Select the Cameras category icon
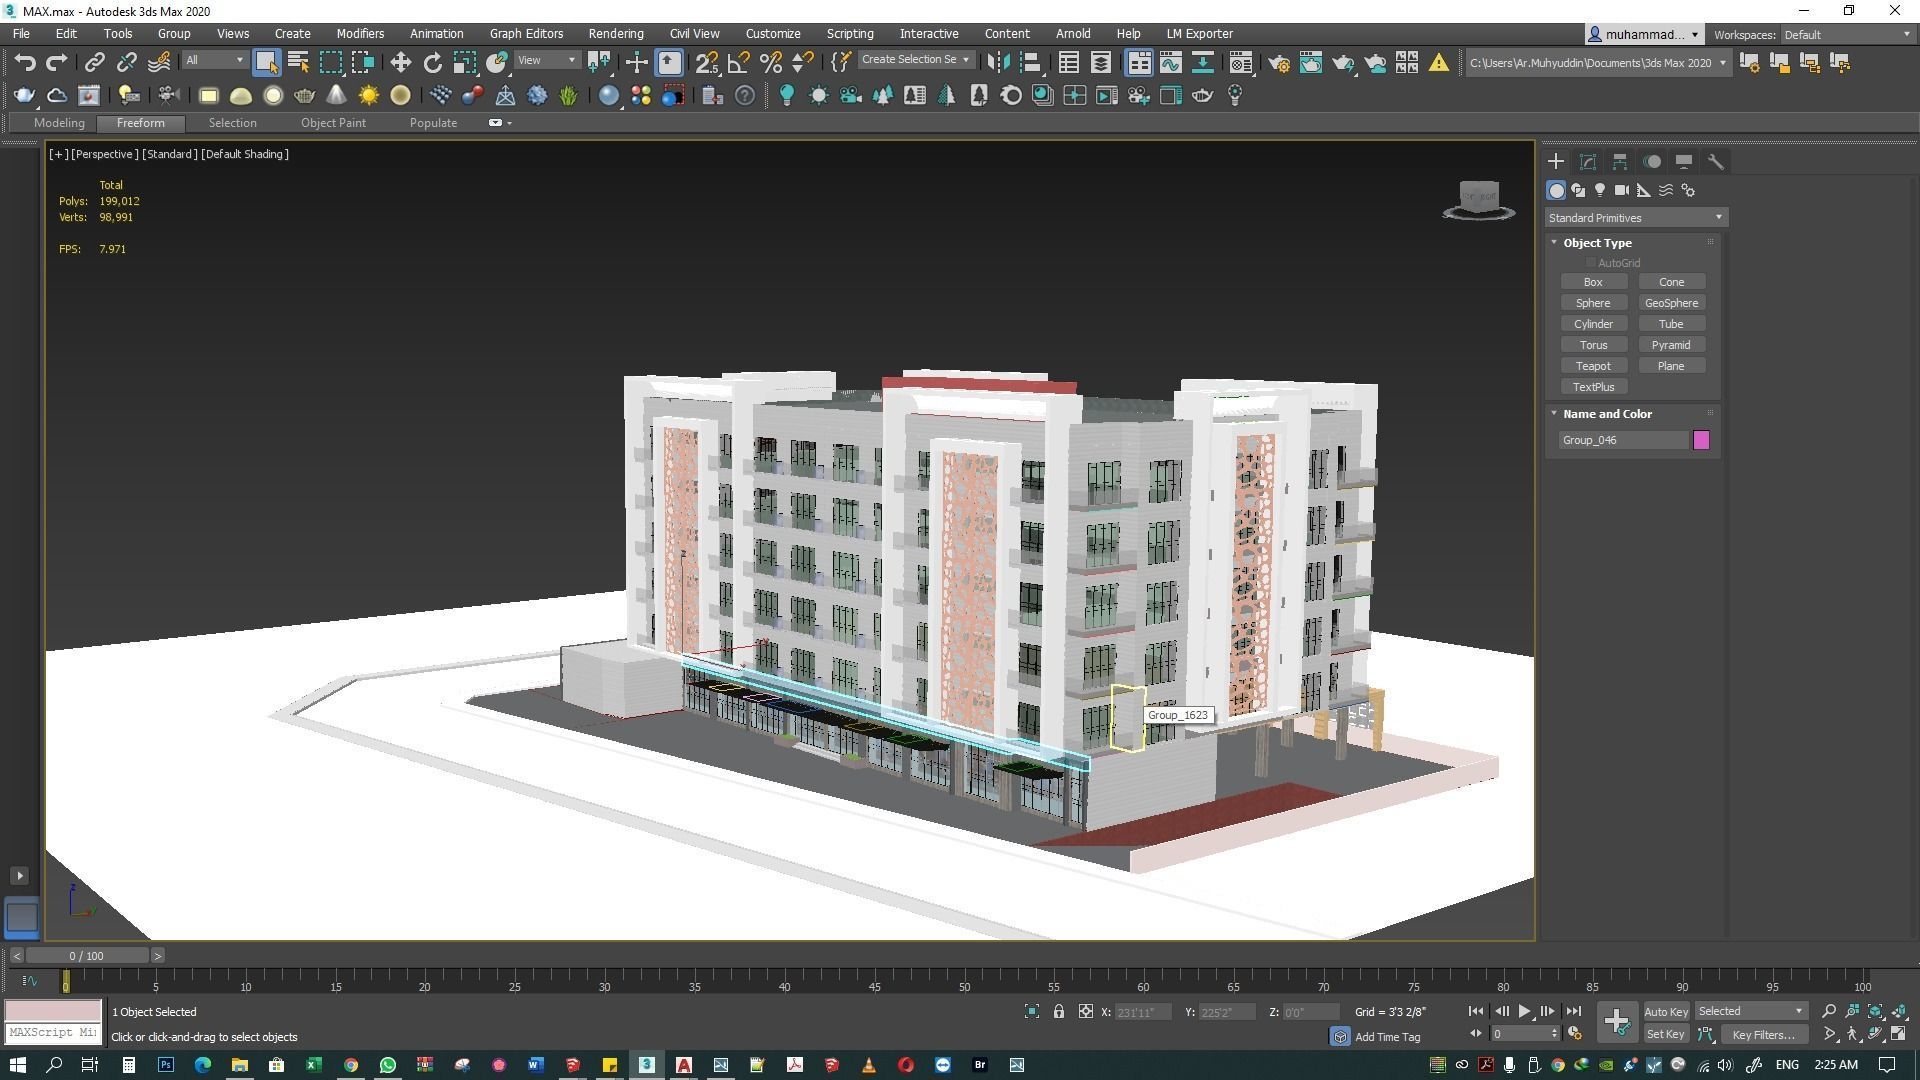The width and height of the screenshot is (1920, 1080). tap(1622, 190)
